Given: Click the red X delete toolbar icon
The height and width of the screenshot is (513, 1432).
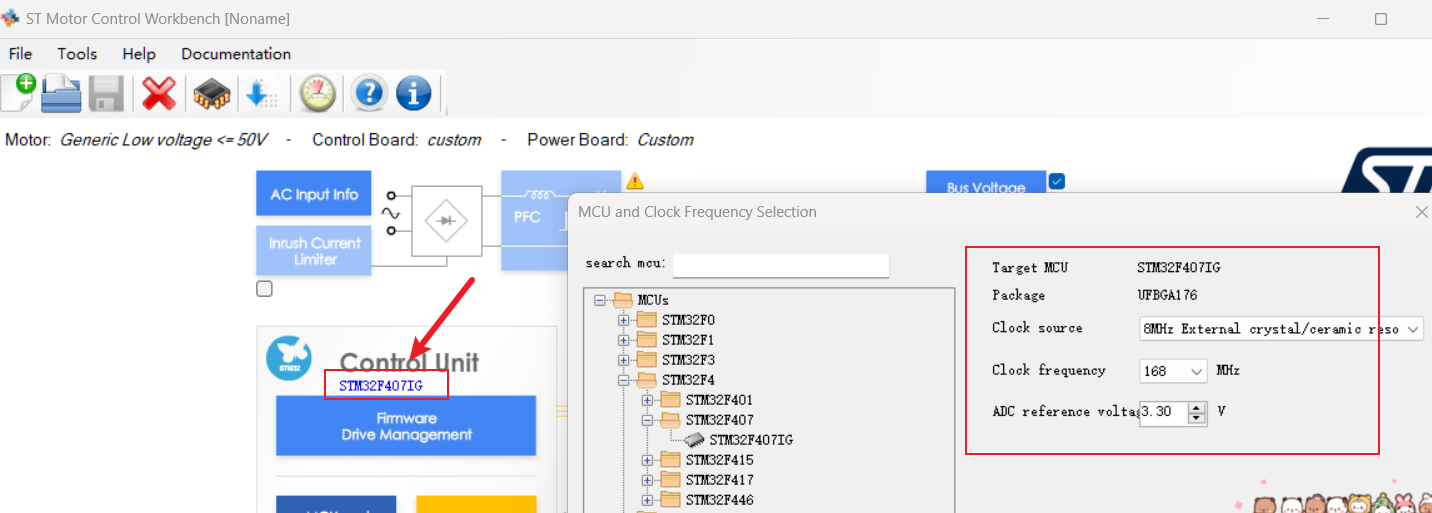Looking at the screenshot, I should [x=159, y=94].
